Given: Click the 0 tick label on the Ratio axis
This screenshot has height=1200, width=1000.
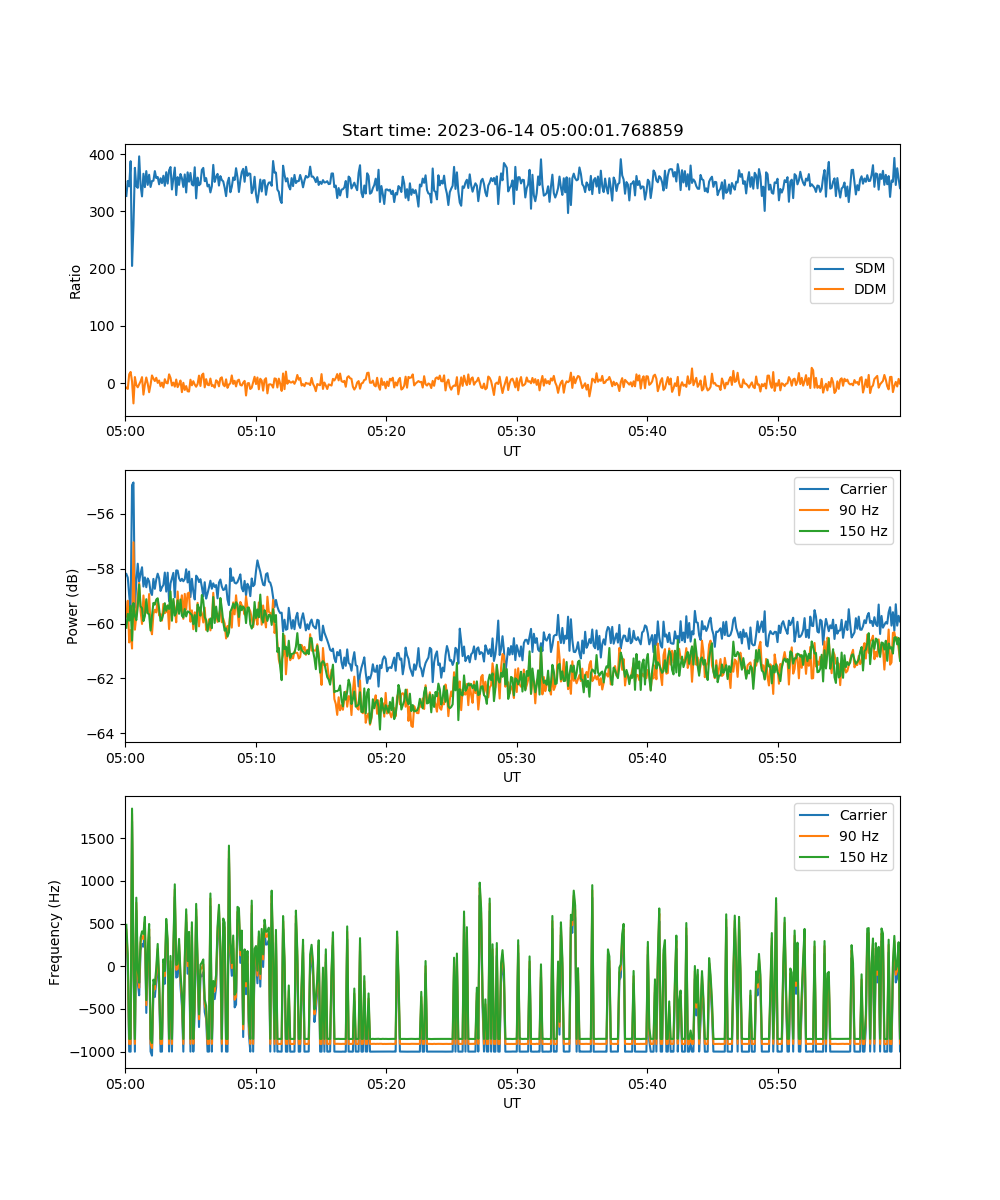Looking at the screenshot, I should 113,384.
